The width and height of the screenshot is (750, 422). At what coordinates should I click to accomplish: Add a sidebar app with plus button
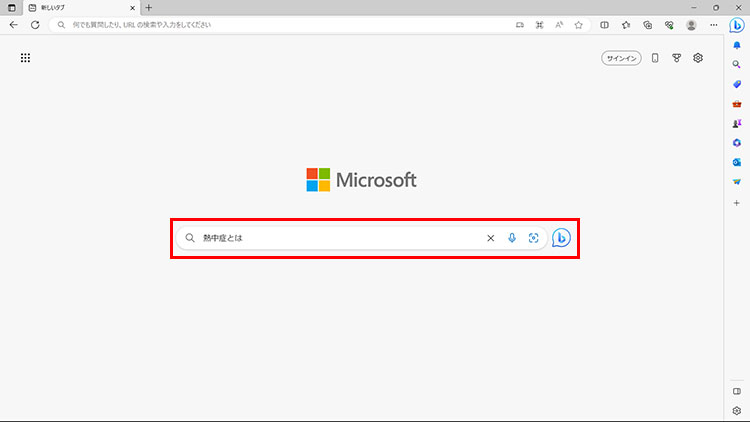(737, 203)
